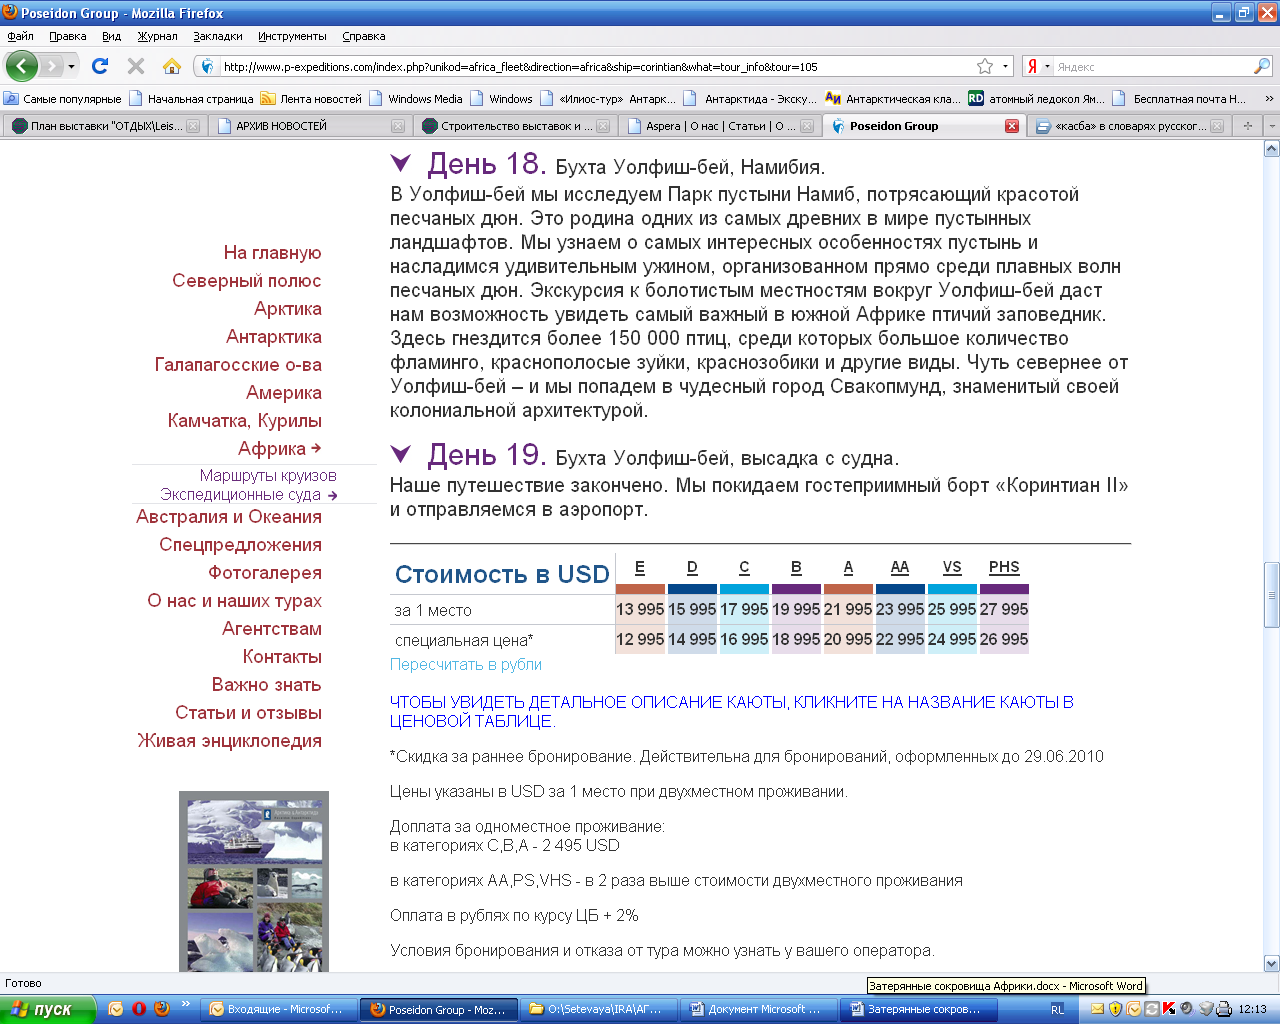Open the На главную link
Image resolution: width=1280 pixels, height=1024 pixels.
[x=272, y=253]
